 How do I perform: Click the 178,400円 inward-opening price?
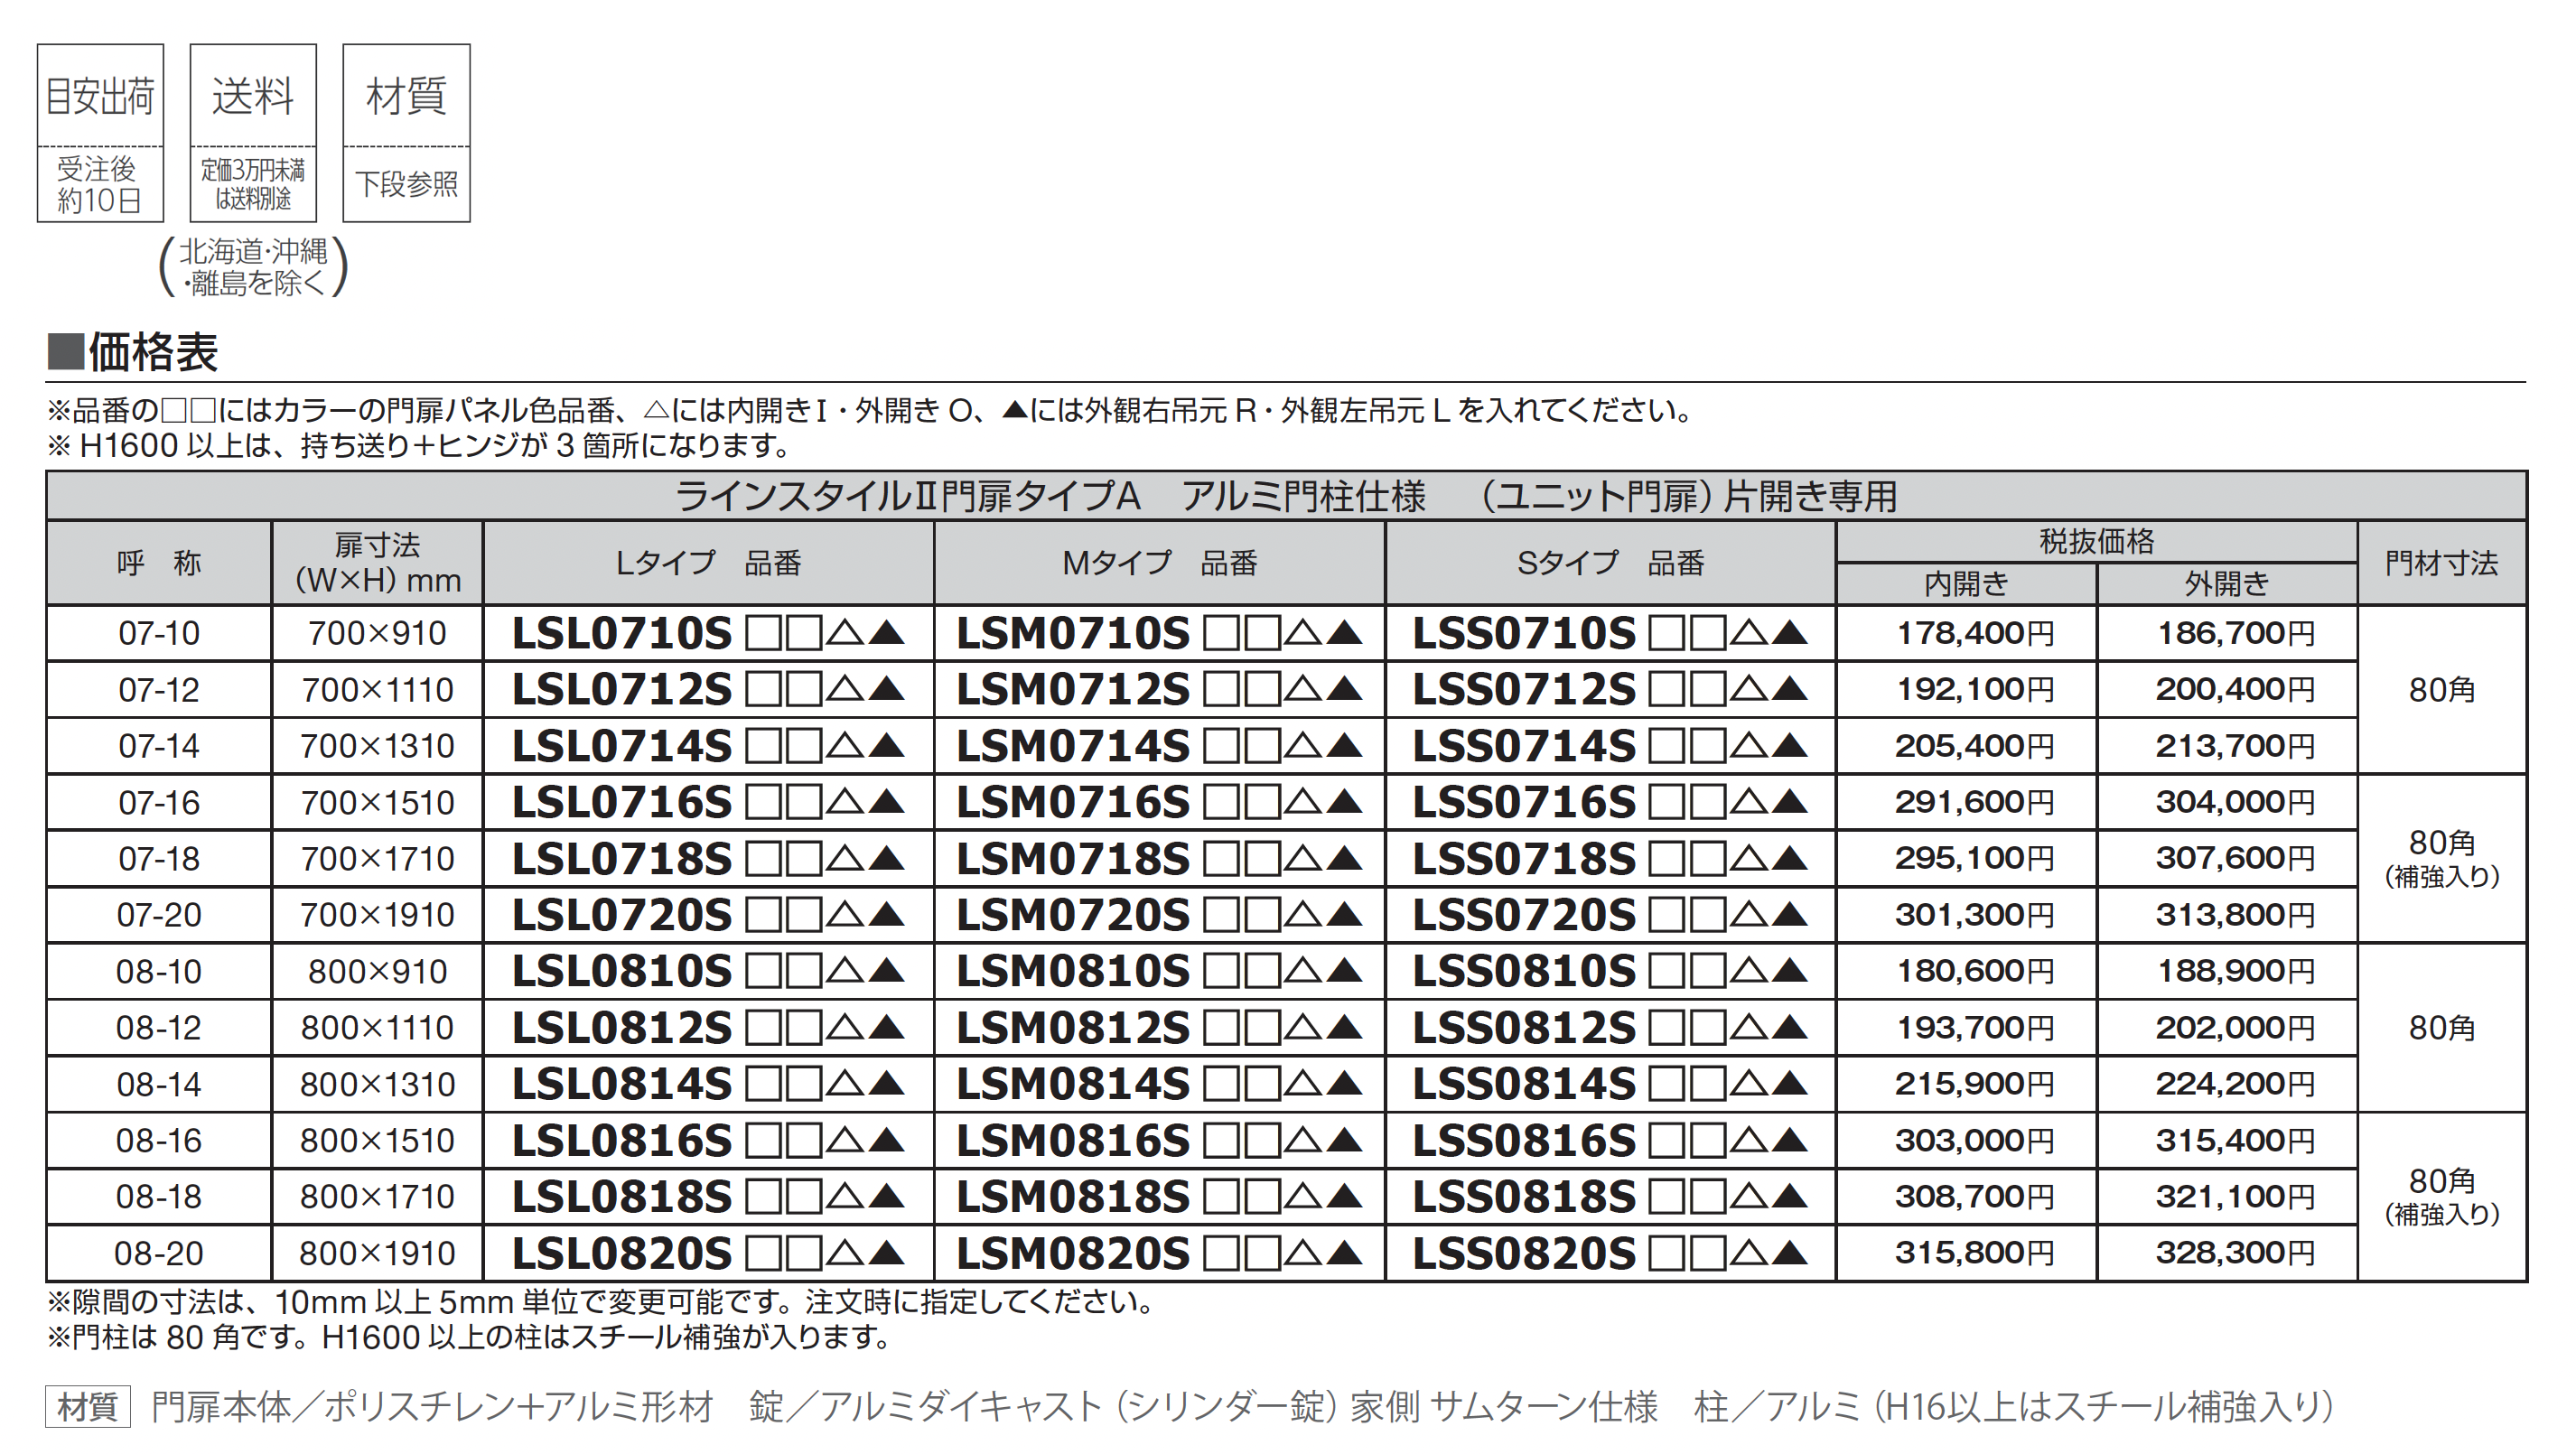point(1975,633)
